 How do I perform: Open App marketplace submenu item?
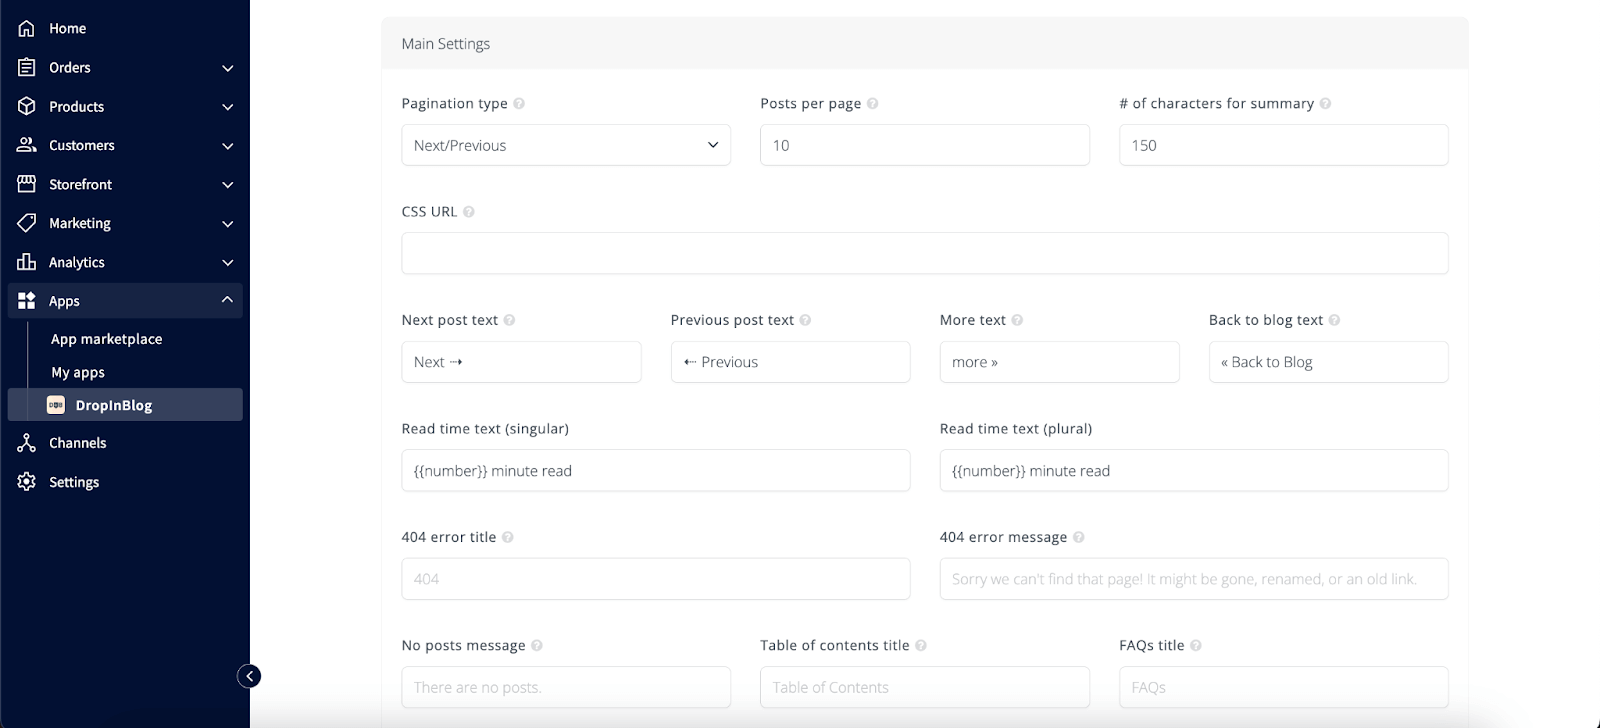(x=106, y=339)
